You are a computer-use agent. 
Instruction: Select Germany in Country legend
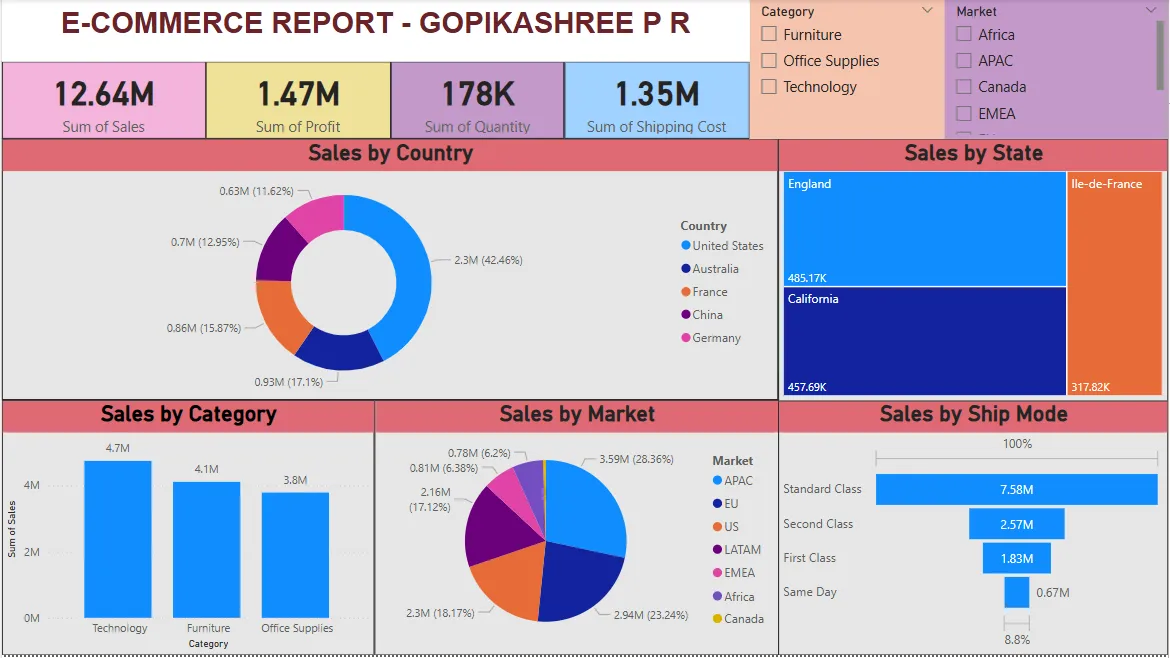click(x=710, y=338)
